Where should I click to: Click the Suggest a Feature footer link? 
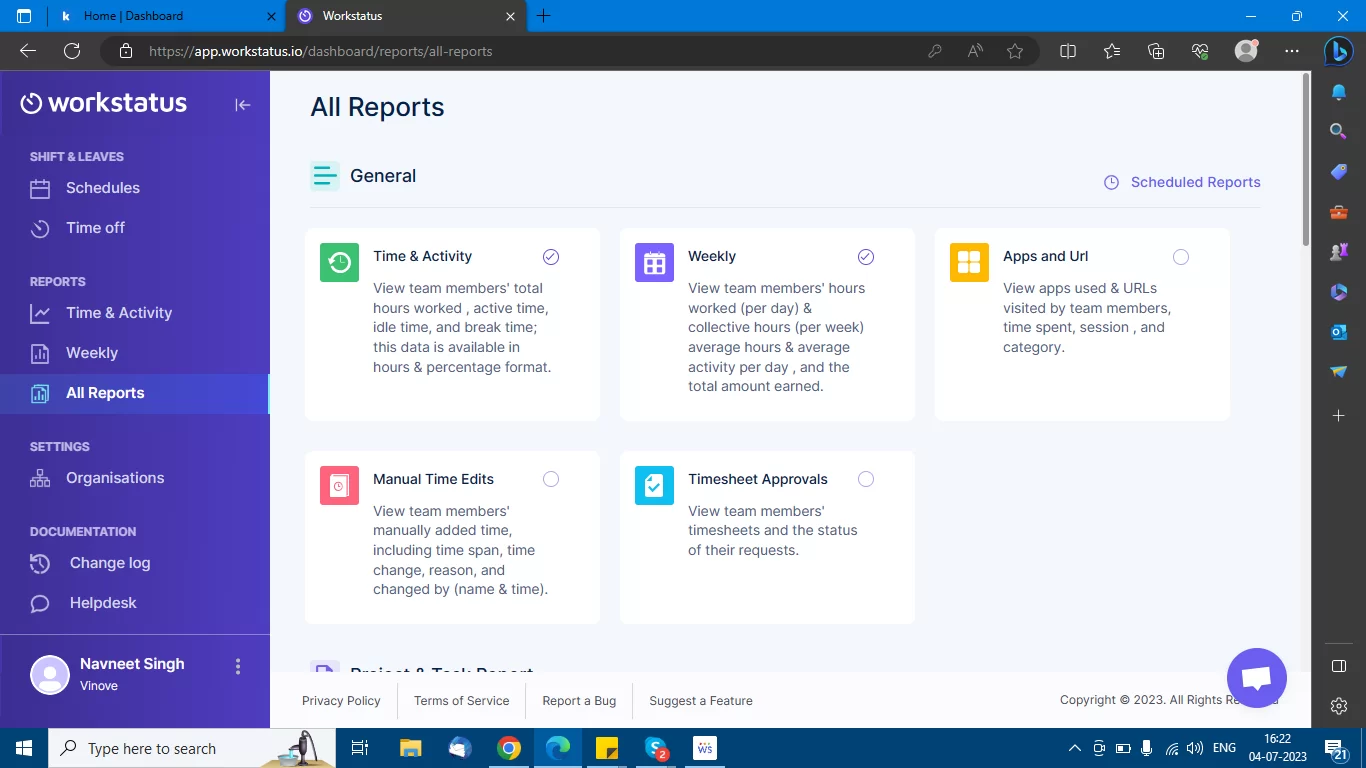pyautogui.click(x=701, y=701)
